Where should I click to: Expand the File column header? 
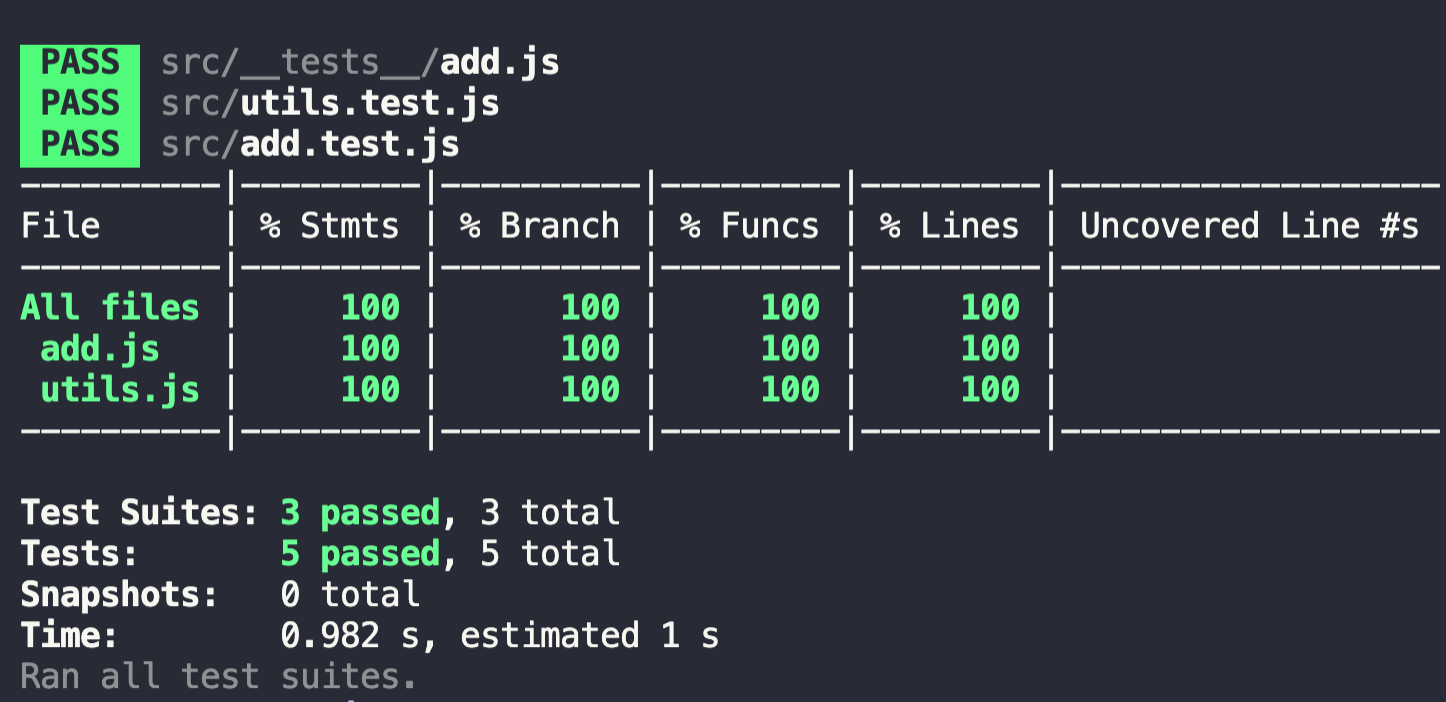point(60,225)
